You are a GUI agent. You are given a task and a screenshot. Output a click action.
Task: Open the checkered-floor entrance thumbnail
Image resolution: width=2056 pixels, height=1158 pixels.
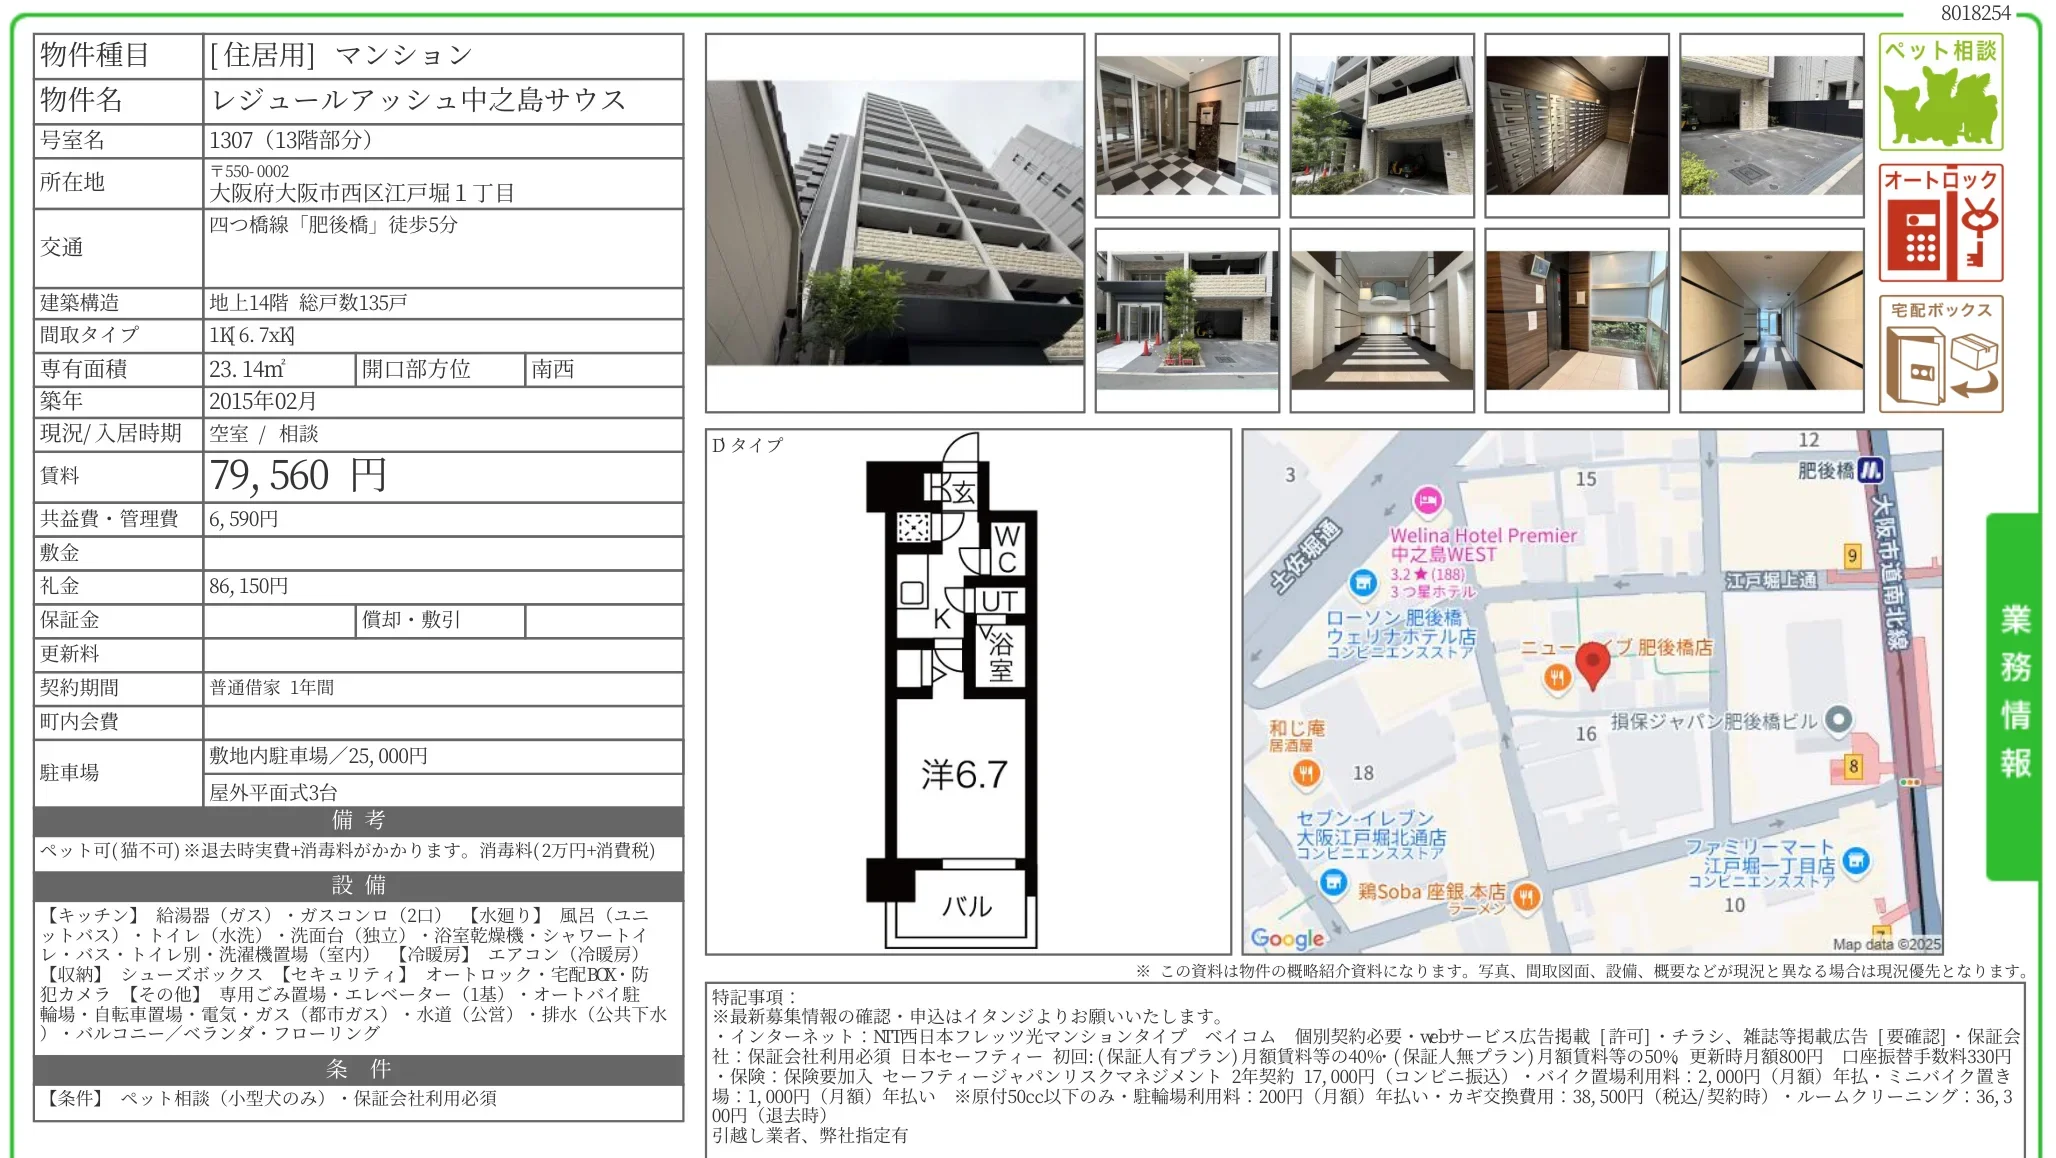pyautogui.click(x=1187, y=125)
